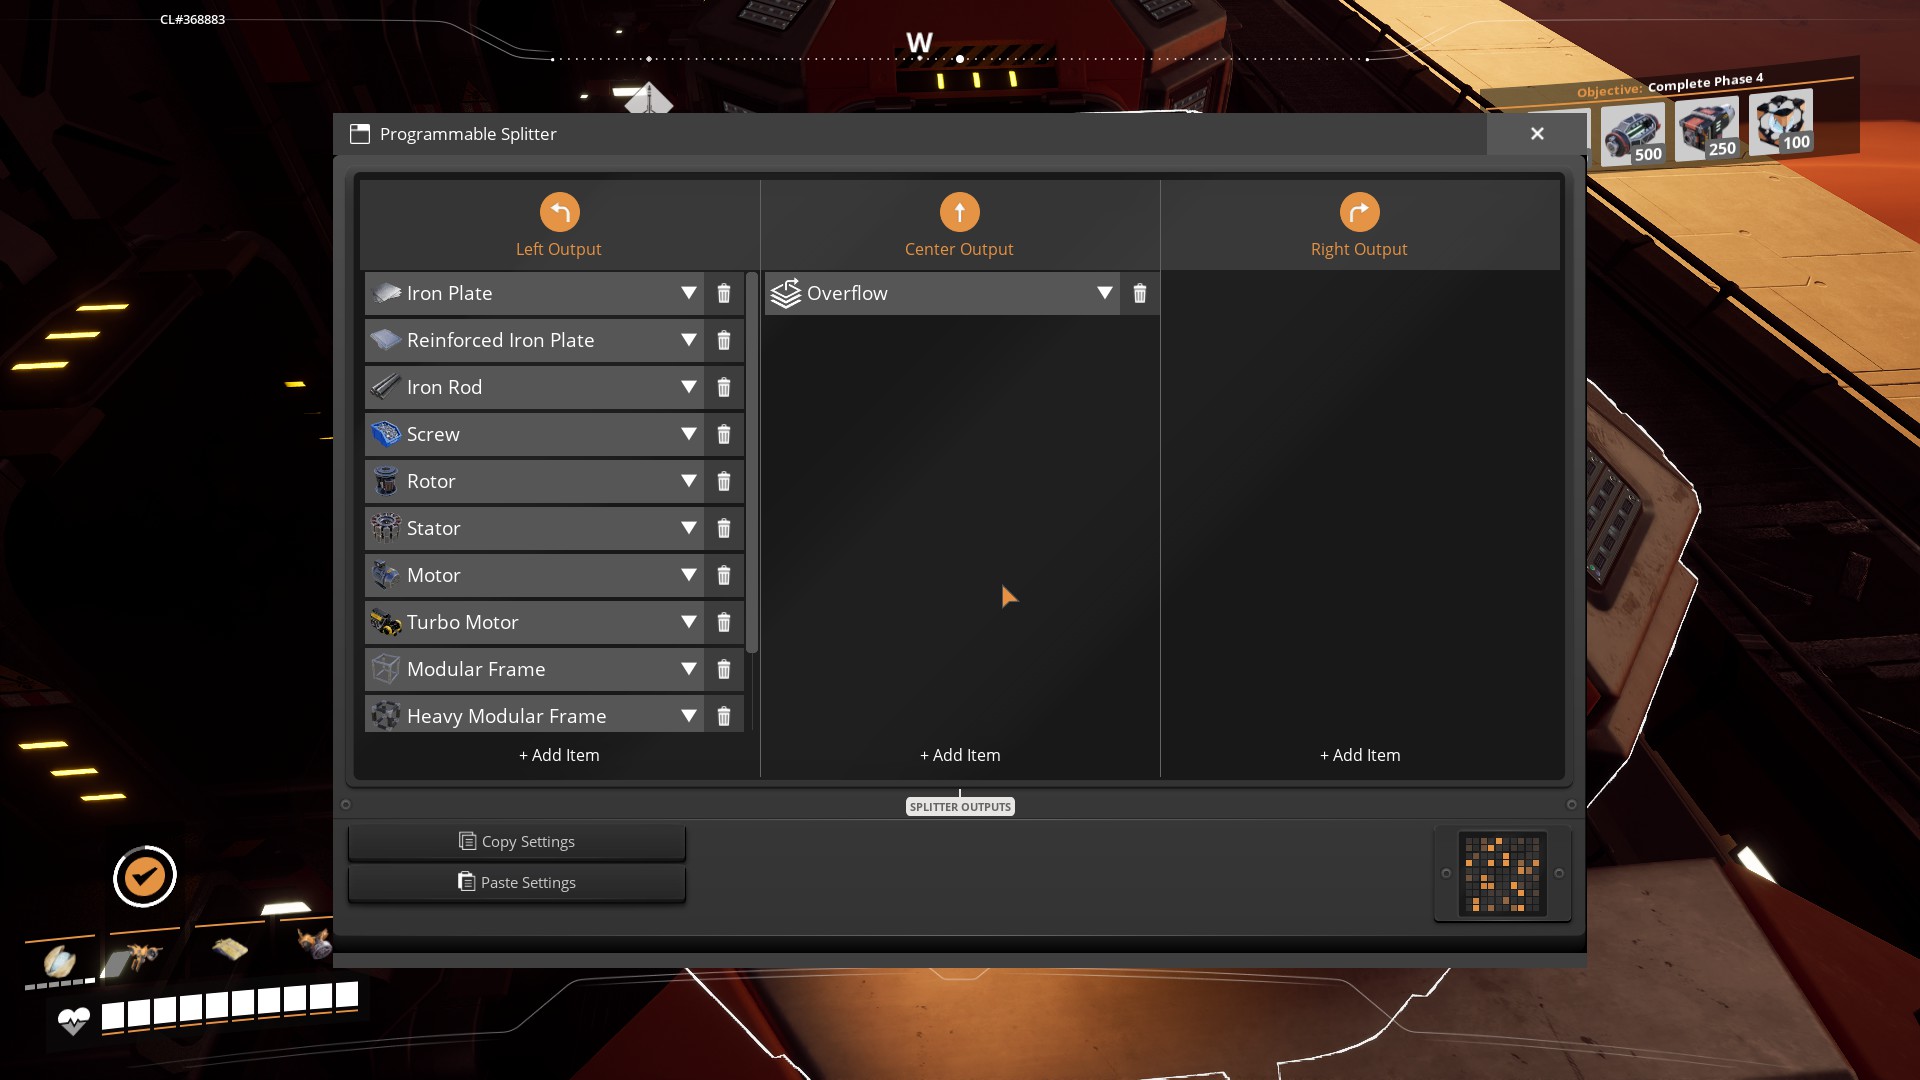Expand the Modular Frame dropdown

[688, 670]
